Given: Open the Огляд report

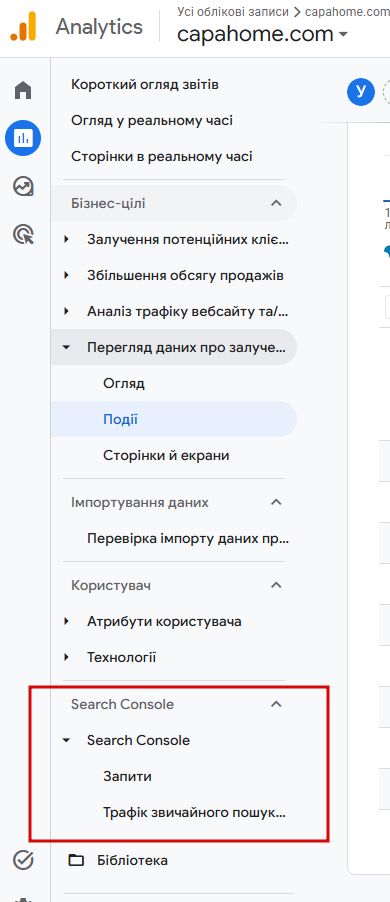Looking at the screenshot, I should tap(124, 383).
